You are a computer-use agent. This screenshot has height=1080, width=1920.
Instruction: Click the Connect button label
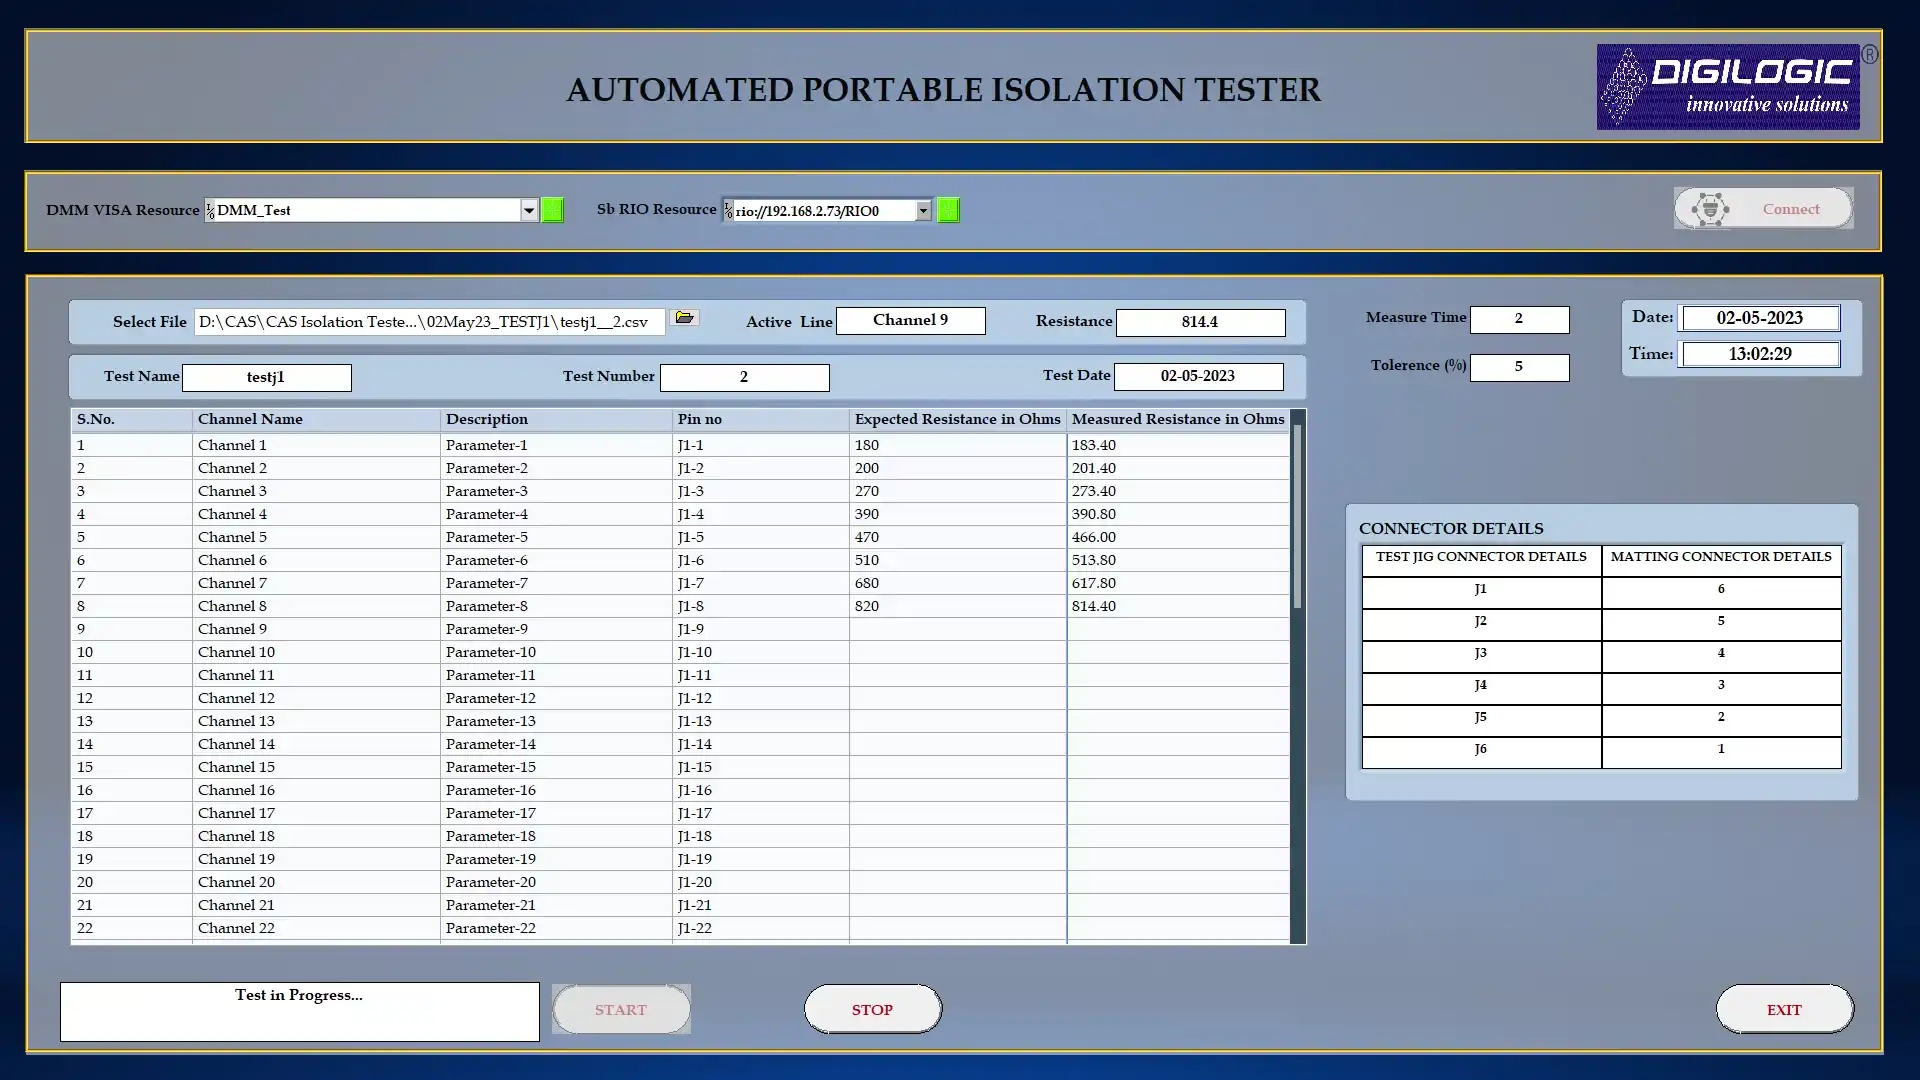point(1790,209)
